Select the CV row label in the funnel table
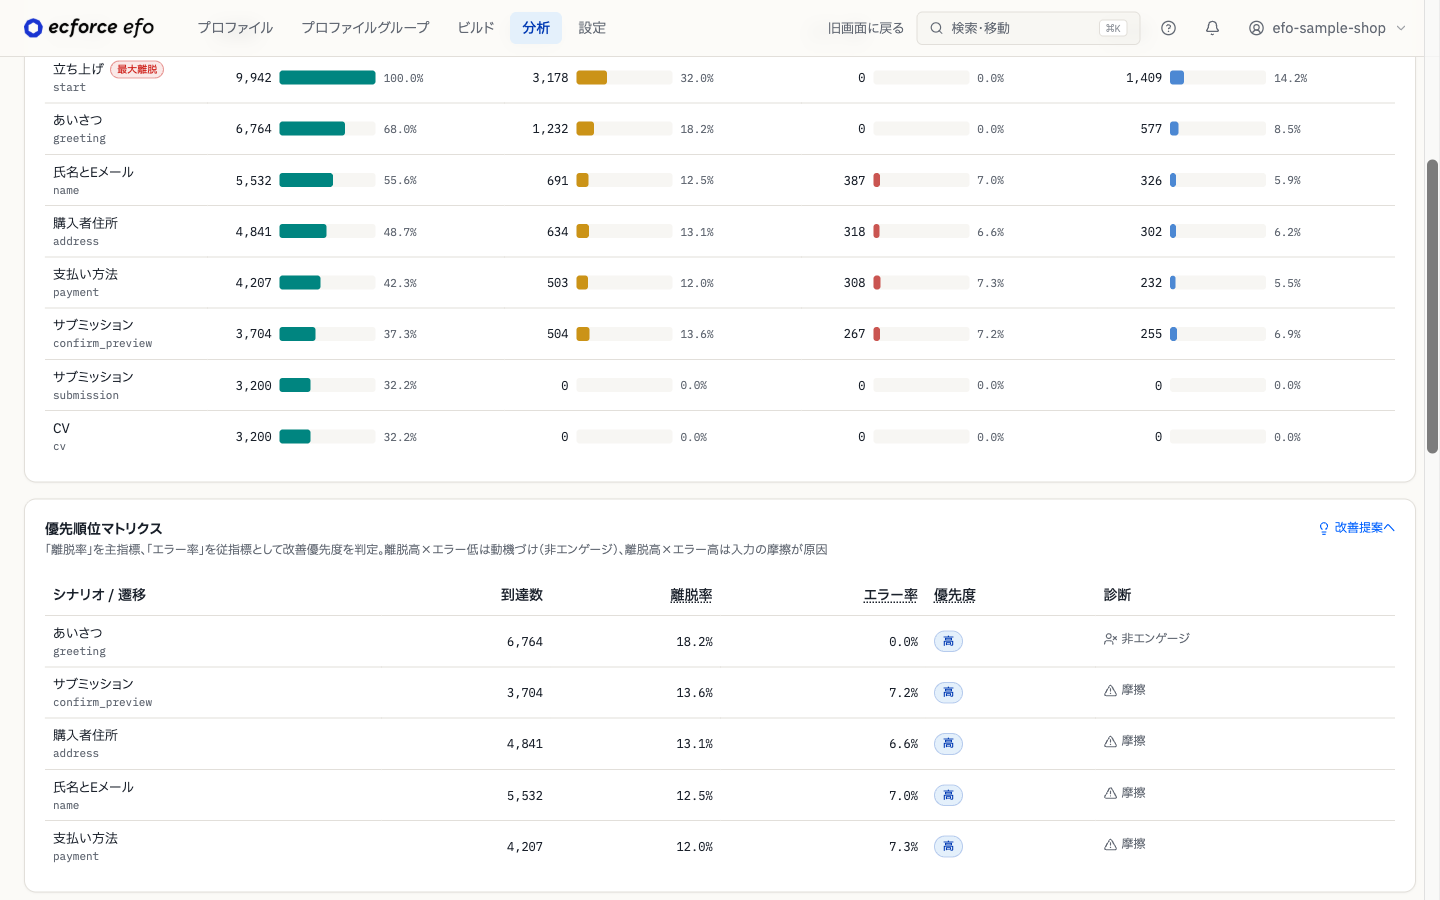This screenshot has height=900, width=1440. pyautogui.click(x=62, y=428)
